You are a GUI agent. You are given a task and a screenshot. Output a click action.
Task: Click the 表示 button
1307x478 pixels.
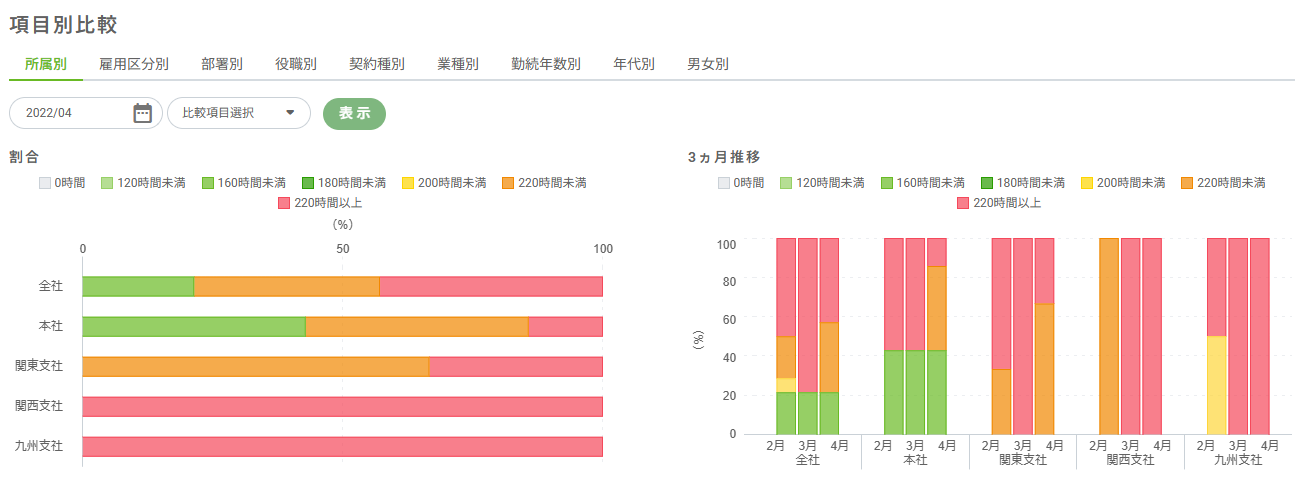click(354, 113)
